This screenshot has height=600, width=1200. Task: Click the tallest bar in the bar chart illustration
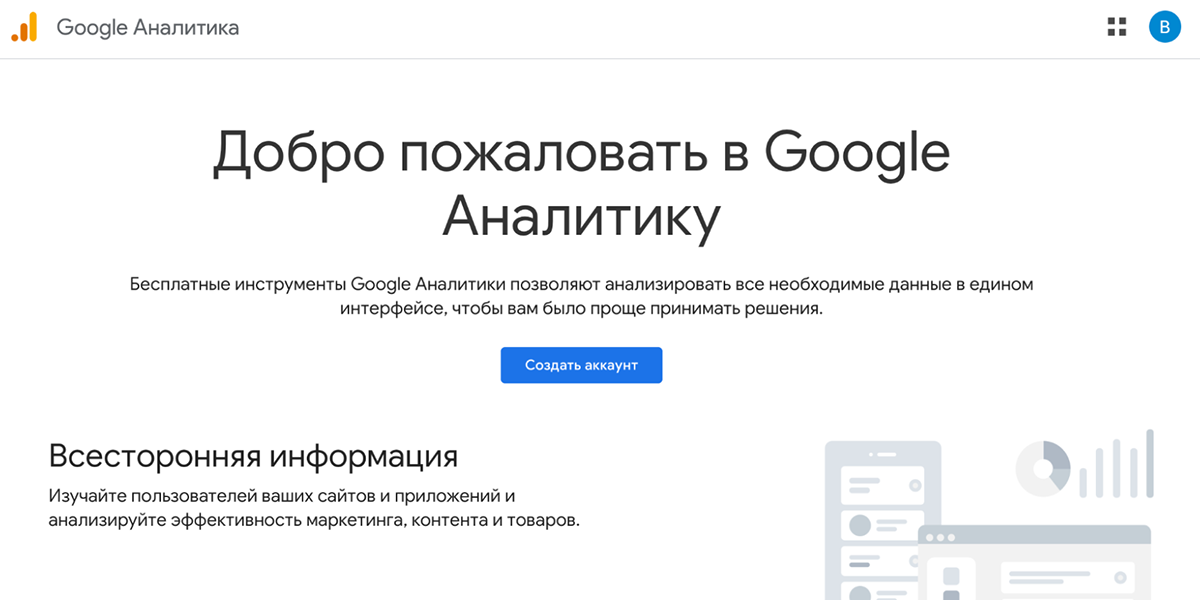[x=1150, y=463]
